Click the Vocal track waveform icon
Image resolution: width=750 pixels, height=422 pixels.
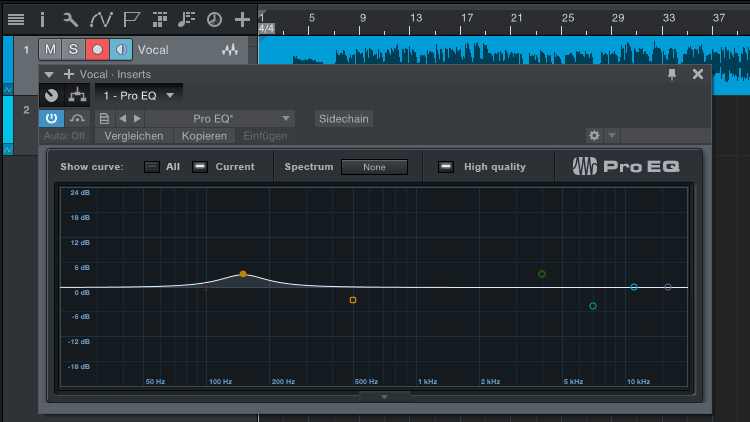(x=230, y=49)
